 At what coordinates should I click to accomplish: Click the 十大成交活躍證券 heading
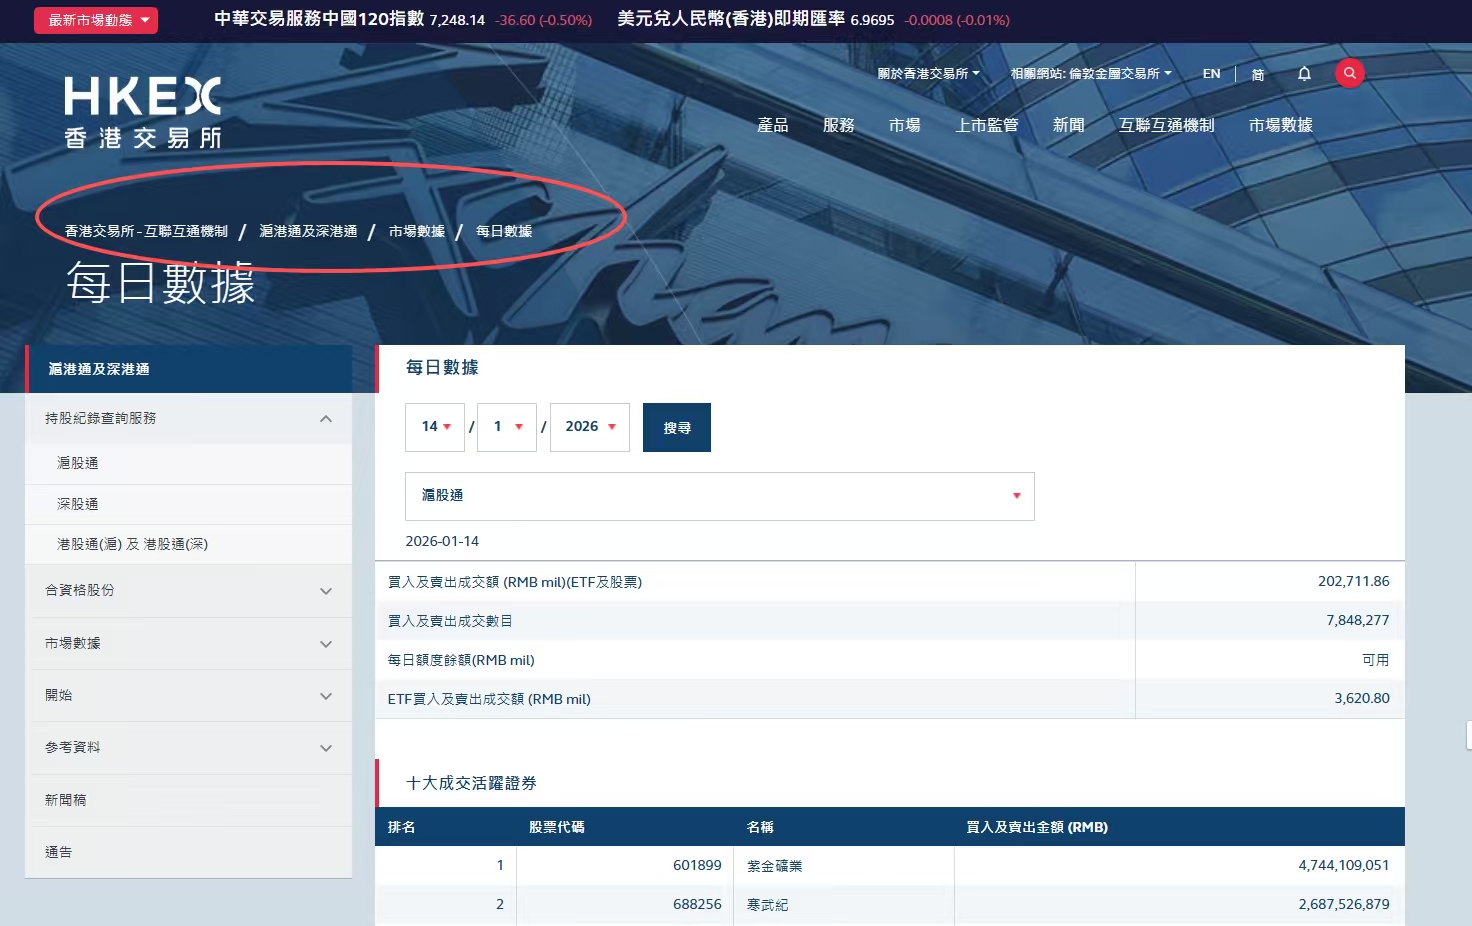(471, 783)
